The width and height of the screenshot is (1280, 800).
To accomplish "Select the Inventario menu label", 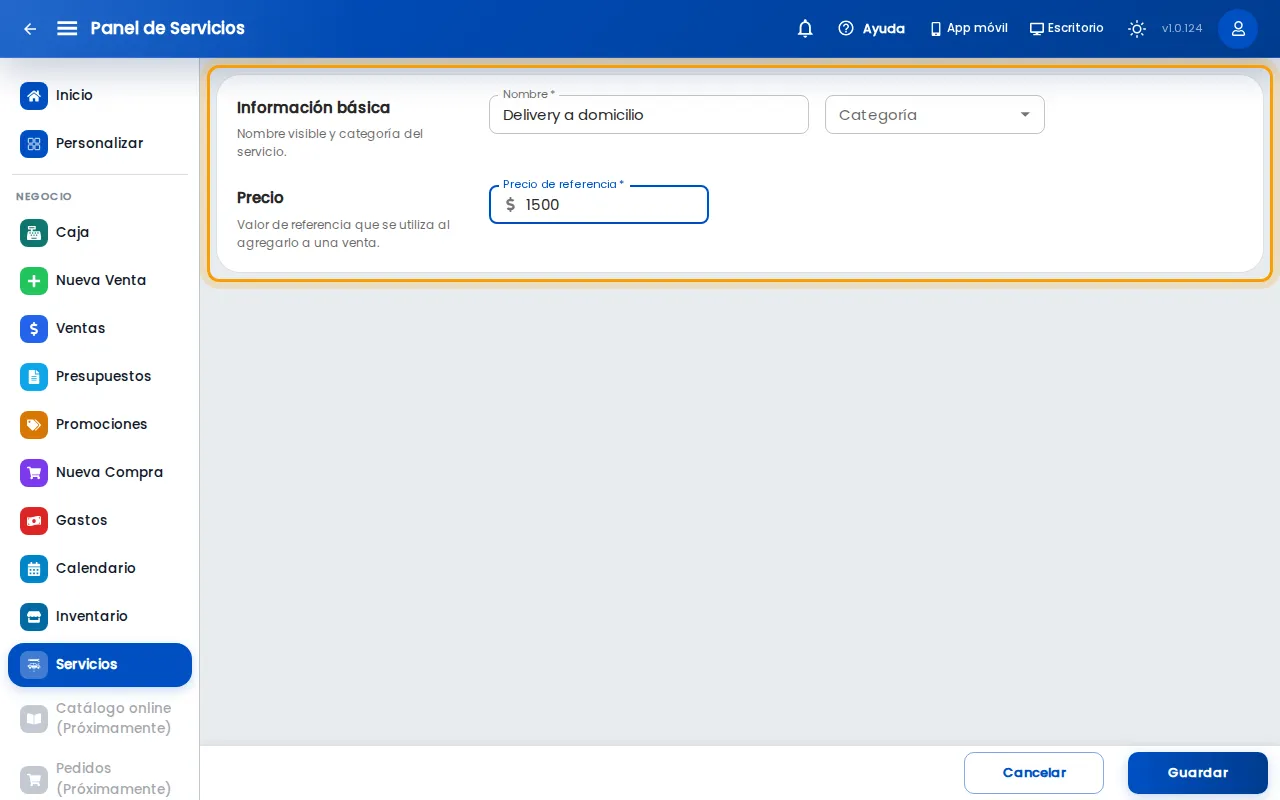I will 92,616.
